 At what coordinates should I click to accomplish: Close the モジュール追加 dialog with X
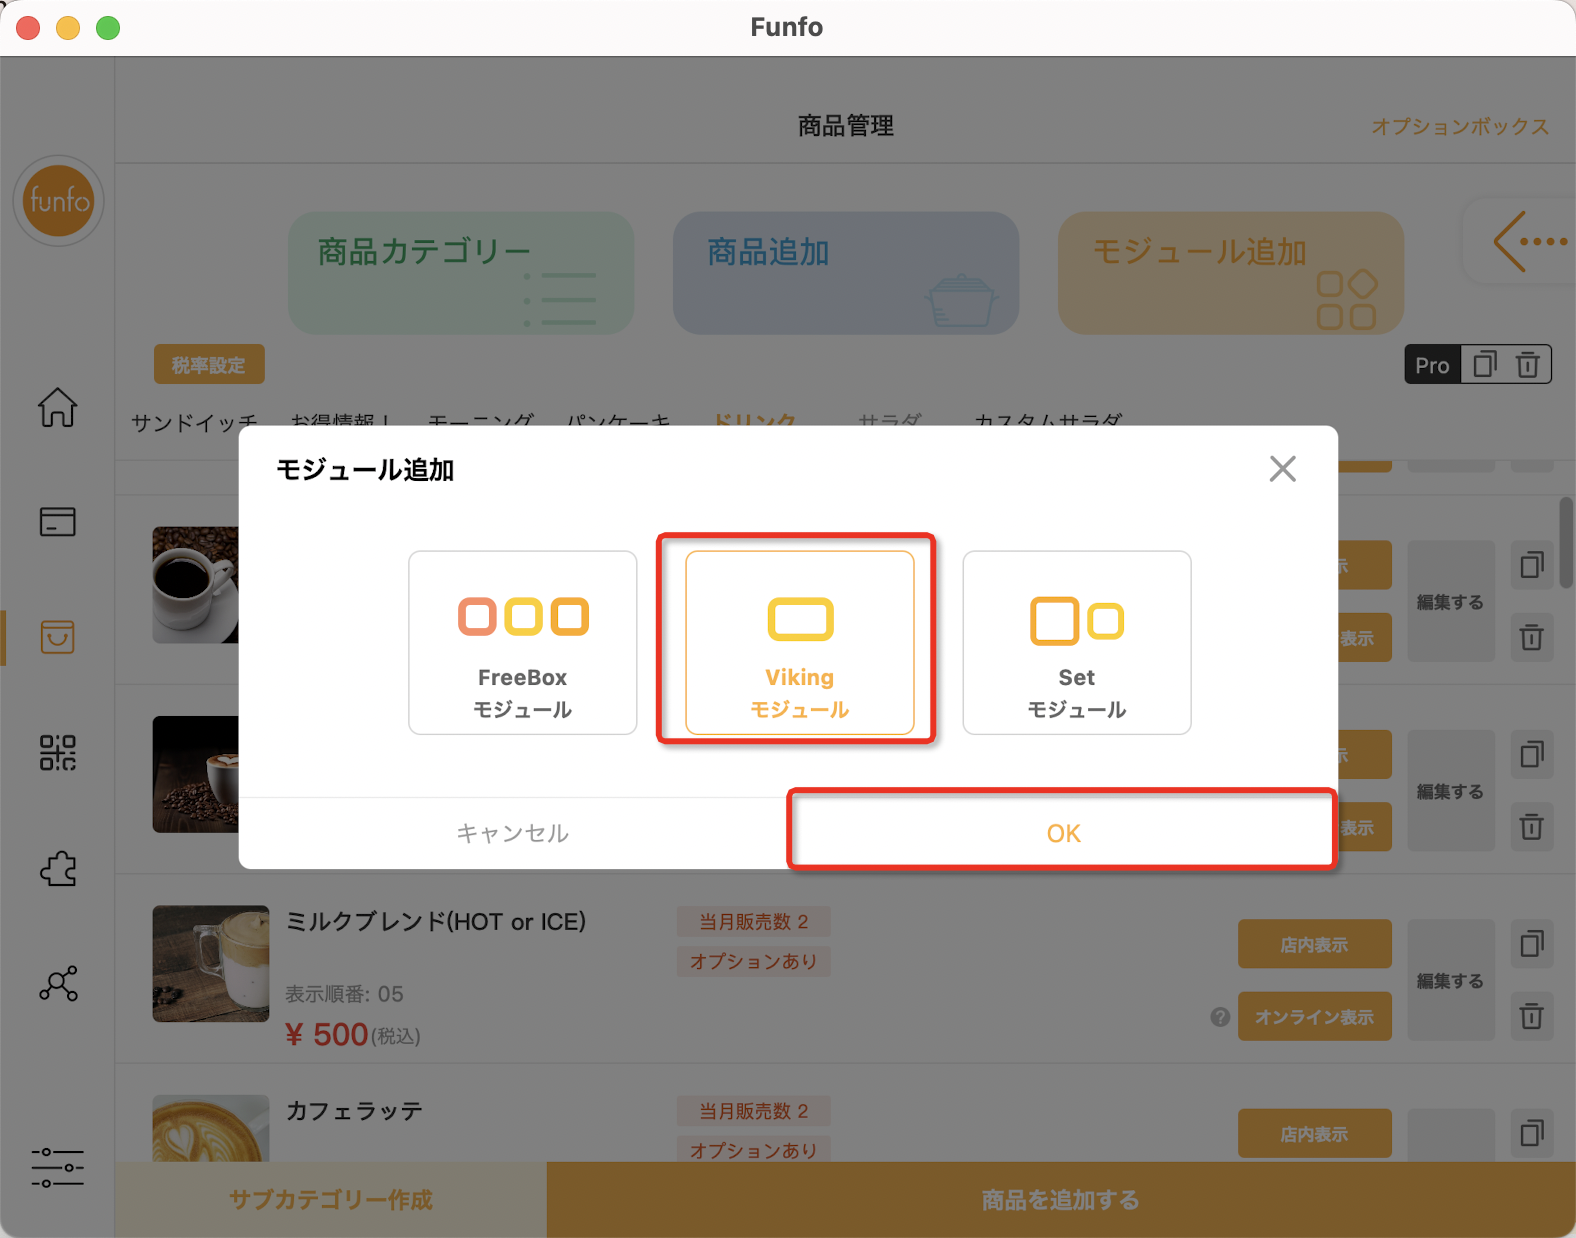1282,469
